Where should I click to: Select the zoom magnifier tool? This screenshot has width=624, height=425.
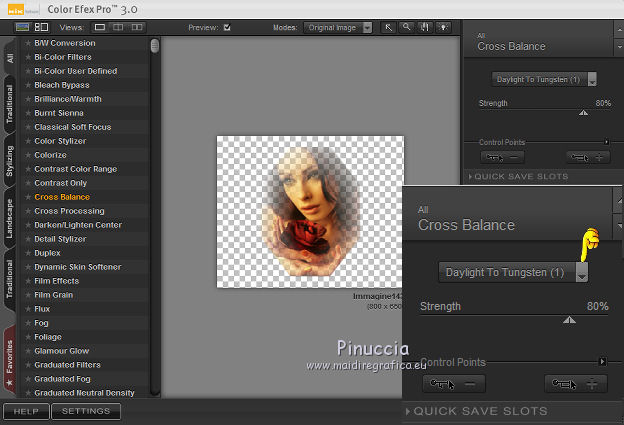click(x=406, y=28)
